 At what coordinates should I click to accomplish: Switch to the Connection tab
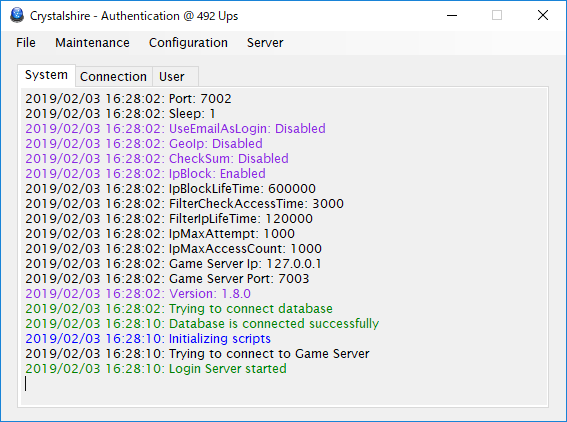pyautogui.click(x=114, y=77)
